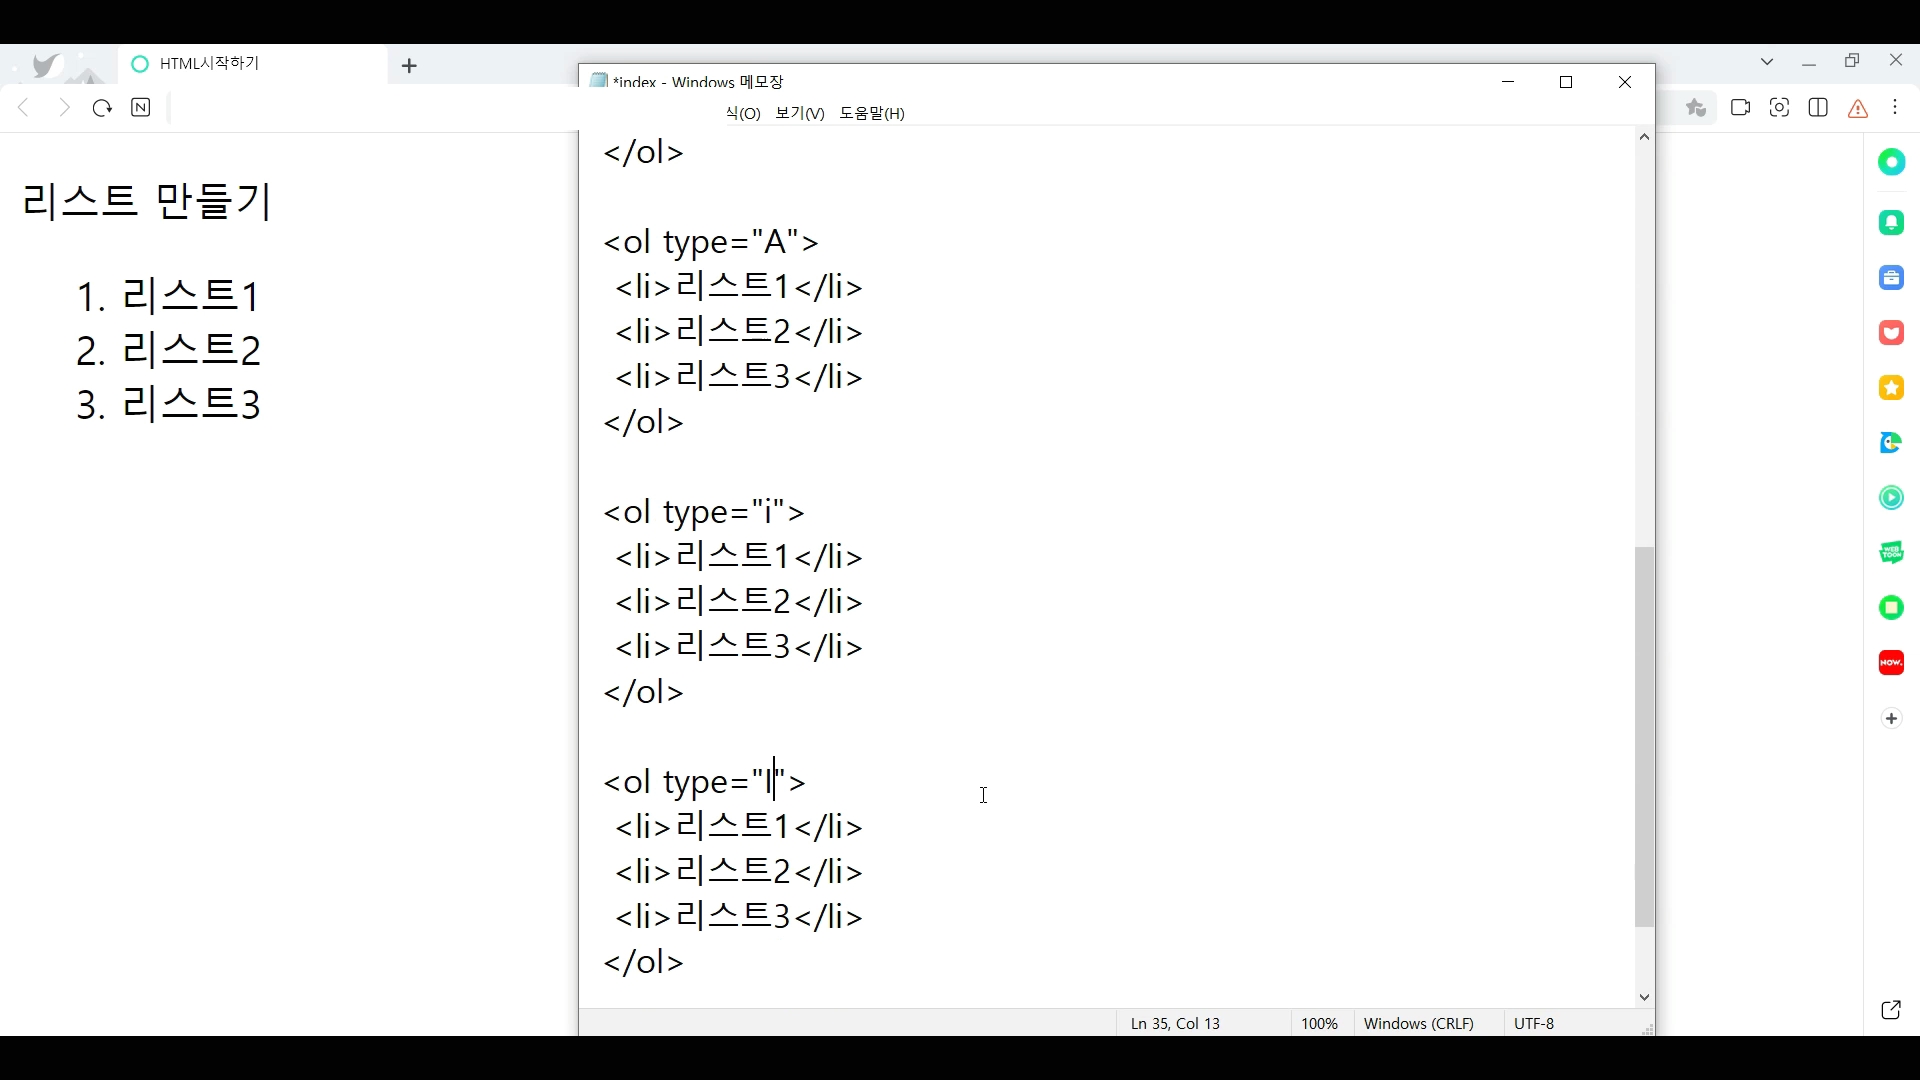Expand the tab search dropdown chevron
This screenshot has width=1920, height=1080.
coord(1767,62)
